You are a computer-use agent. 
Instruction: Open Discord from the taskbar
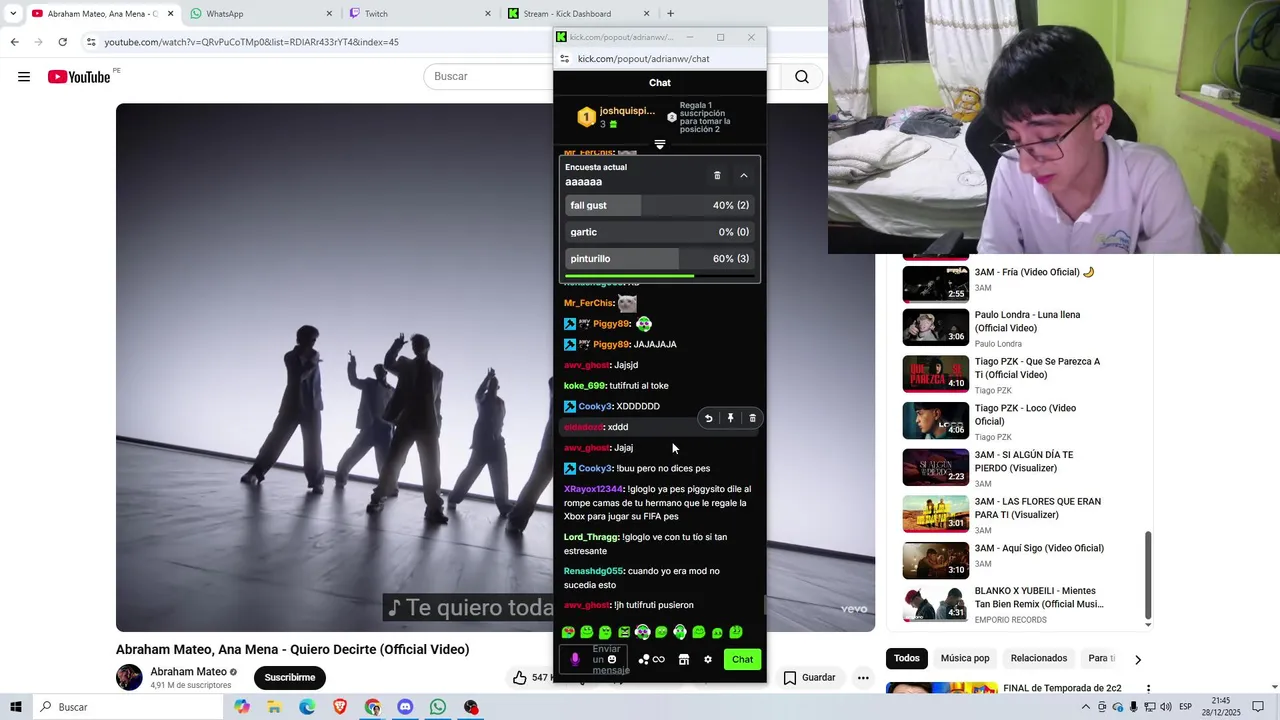[x=405, y=707]
